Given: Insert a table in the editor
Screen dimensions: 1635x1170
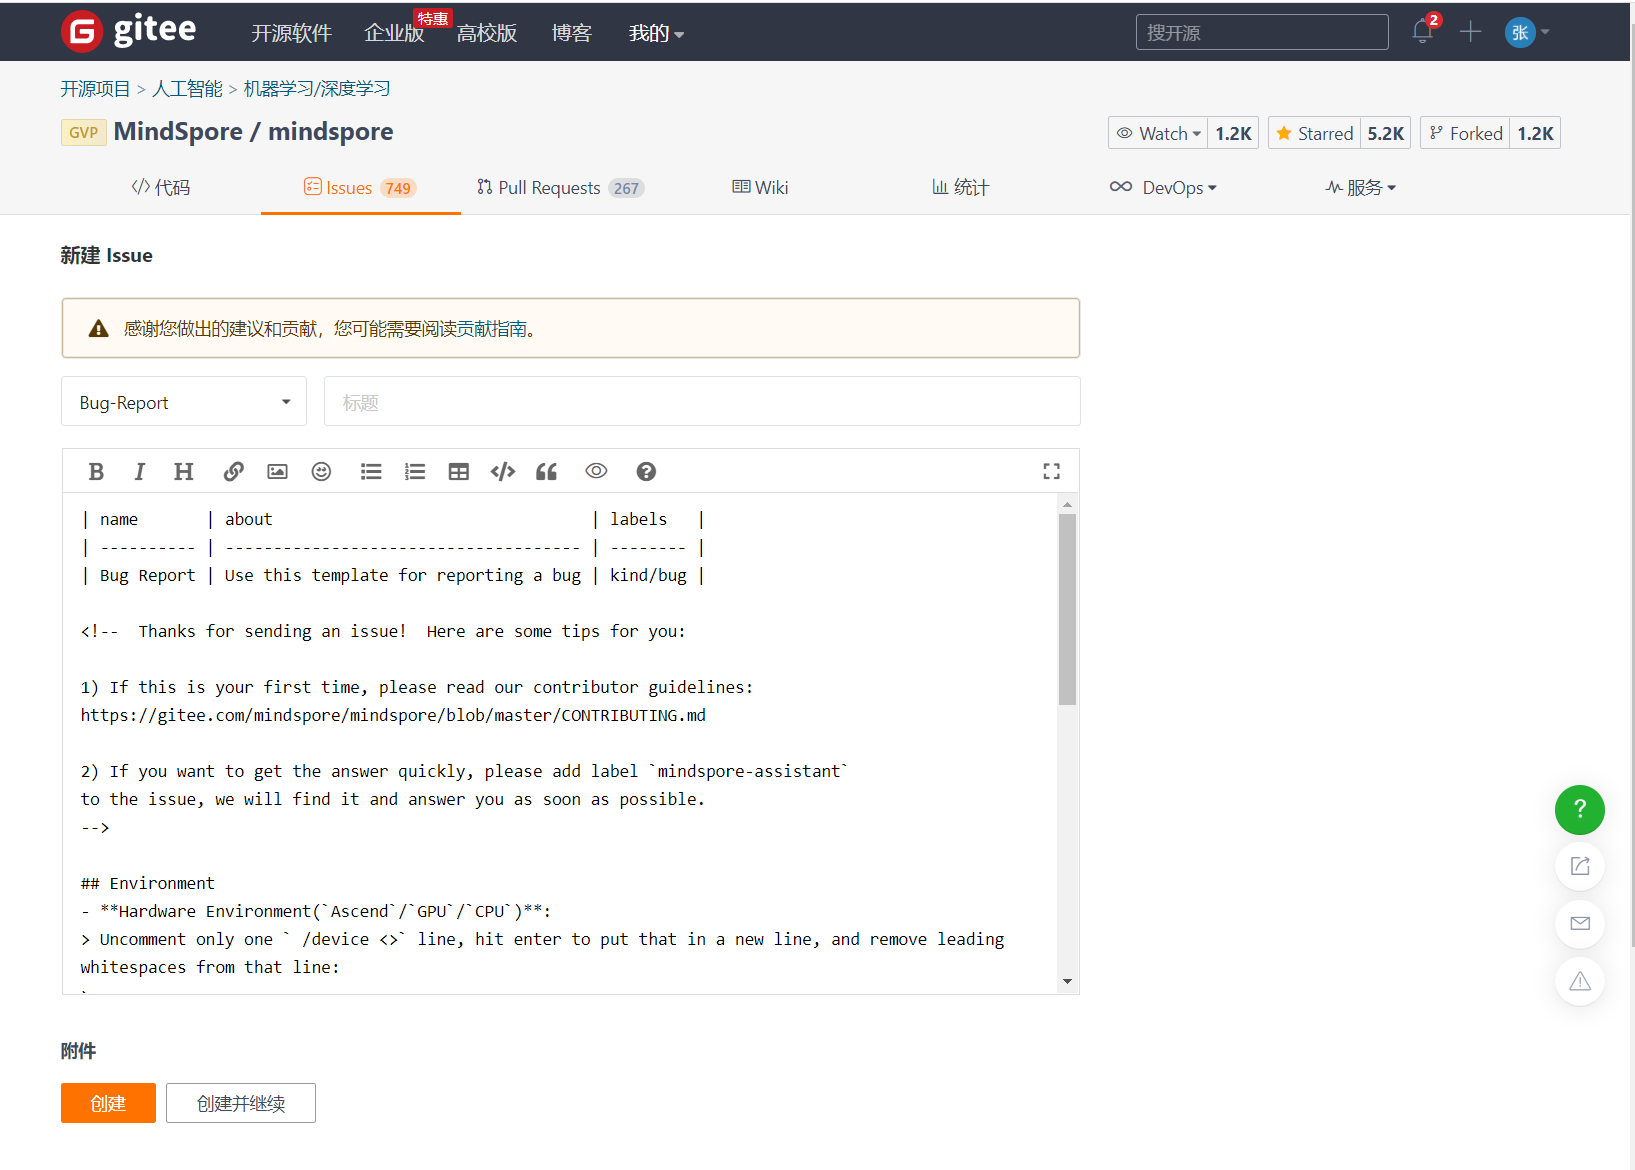Looking at the screenshot, I should pos(459,471).
